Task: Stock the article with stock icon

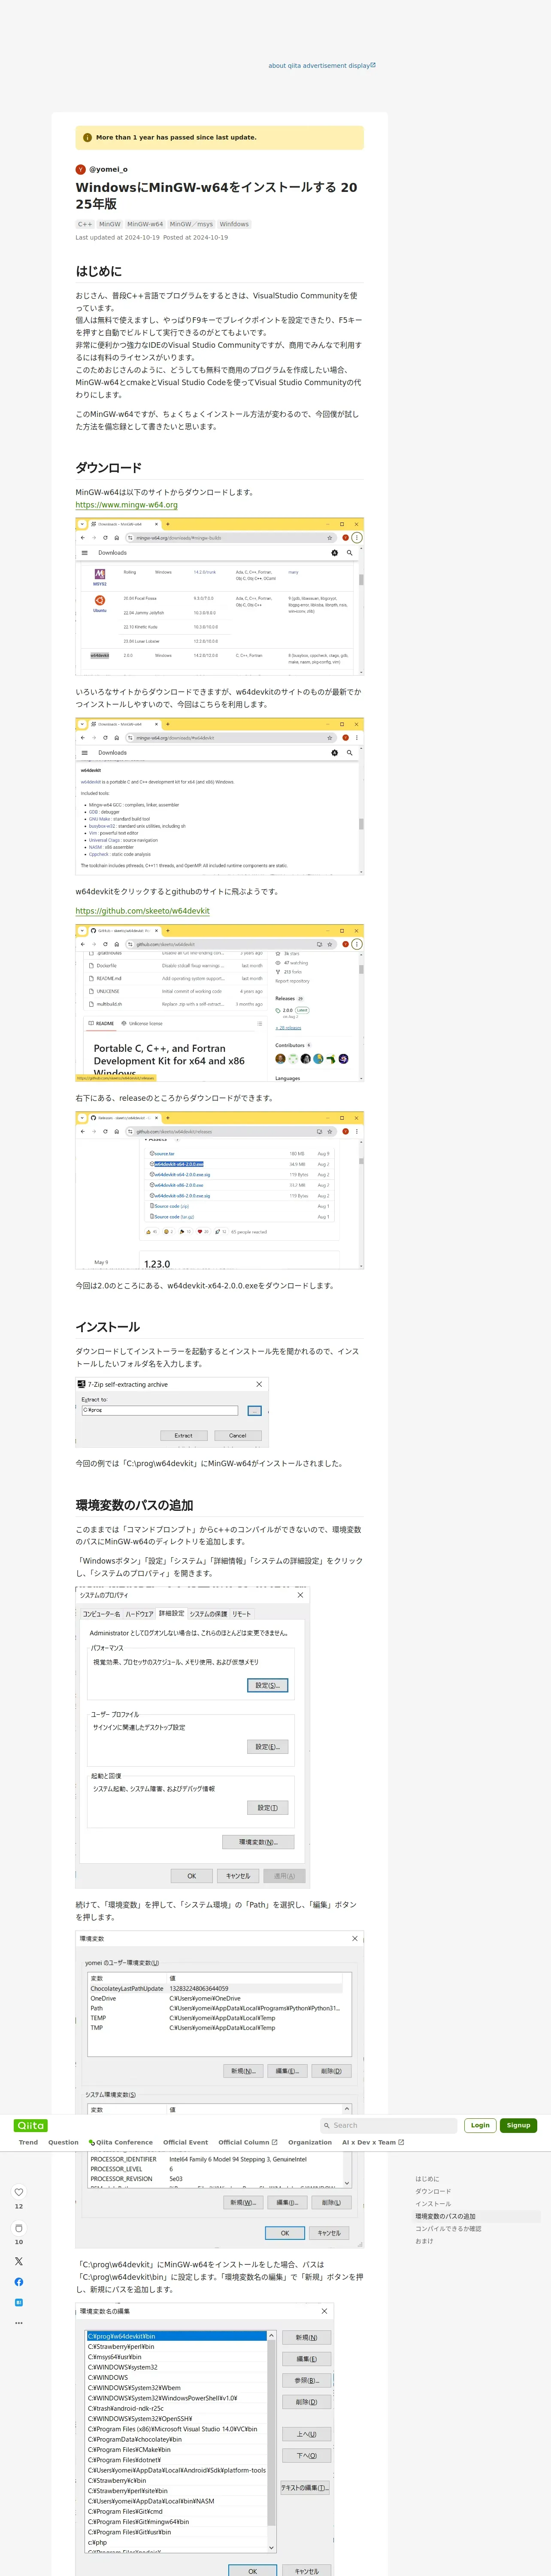Action: point(18,2228)
